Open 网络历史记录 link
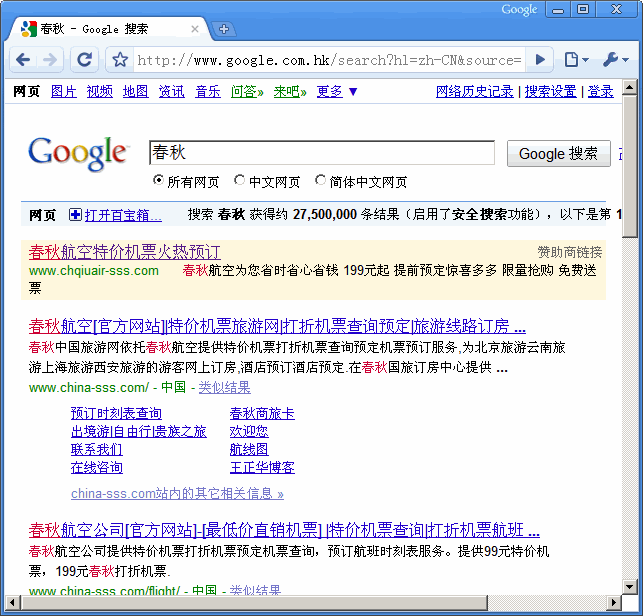643x616 pixels. pyautogui.click(x=474, y=91)
